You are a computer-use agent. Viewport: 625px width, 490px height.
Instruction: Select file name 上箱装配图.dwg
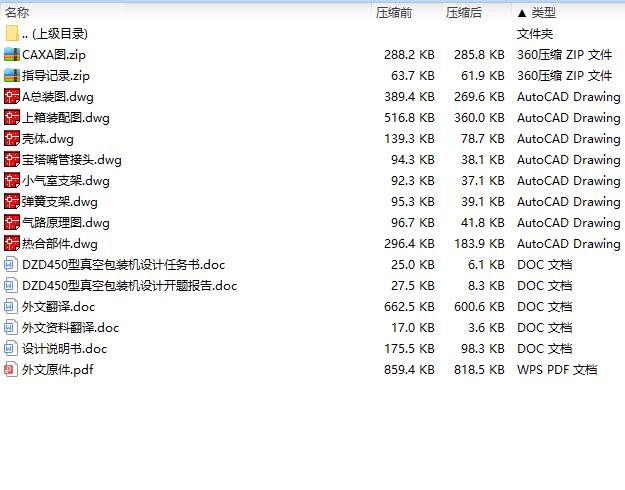(x=66, y=118)
